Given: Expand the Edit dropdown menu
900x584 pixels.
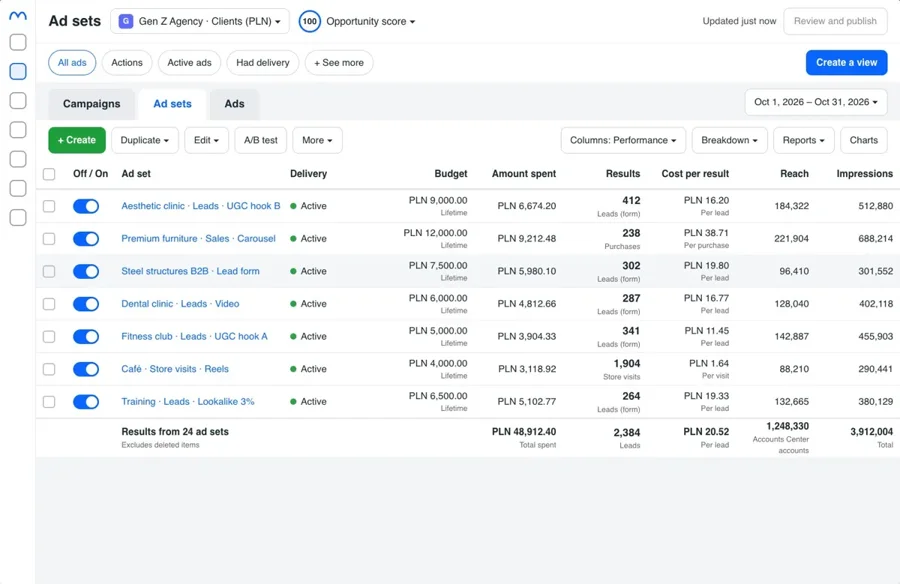Looking at the screenshot, I should 207,140.
